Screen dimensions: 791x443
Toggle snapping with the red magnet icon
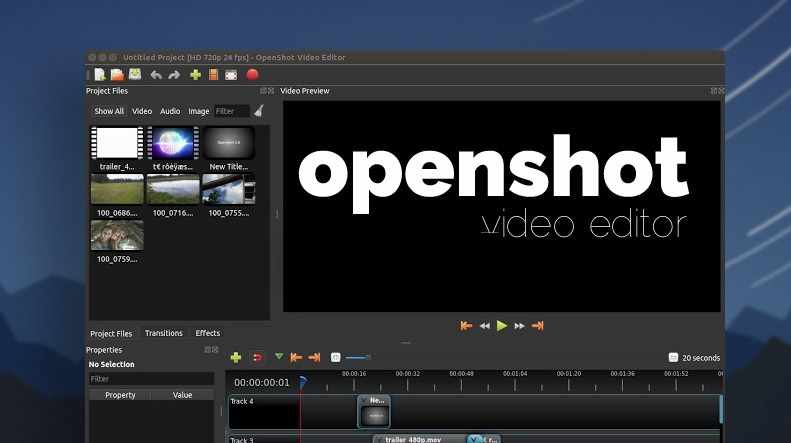click(257, 357)
